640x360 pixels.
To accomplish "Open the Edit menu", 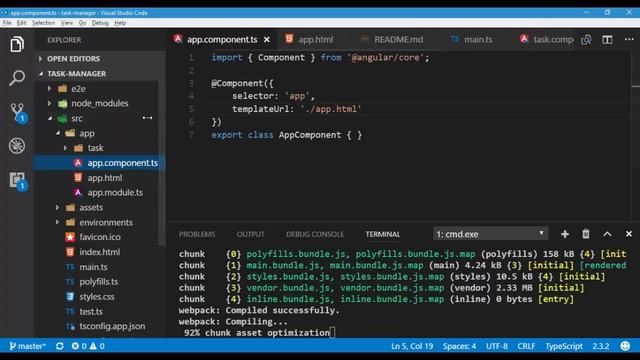I will click(x=21, y=23).
